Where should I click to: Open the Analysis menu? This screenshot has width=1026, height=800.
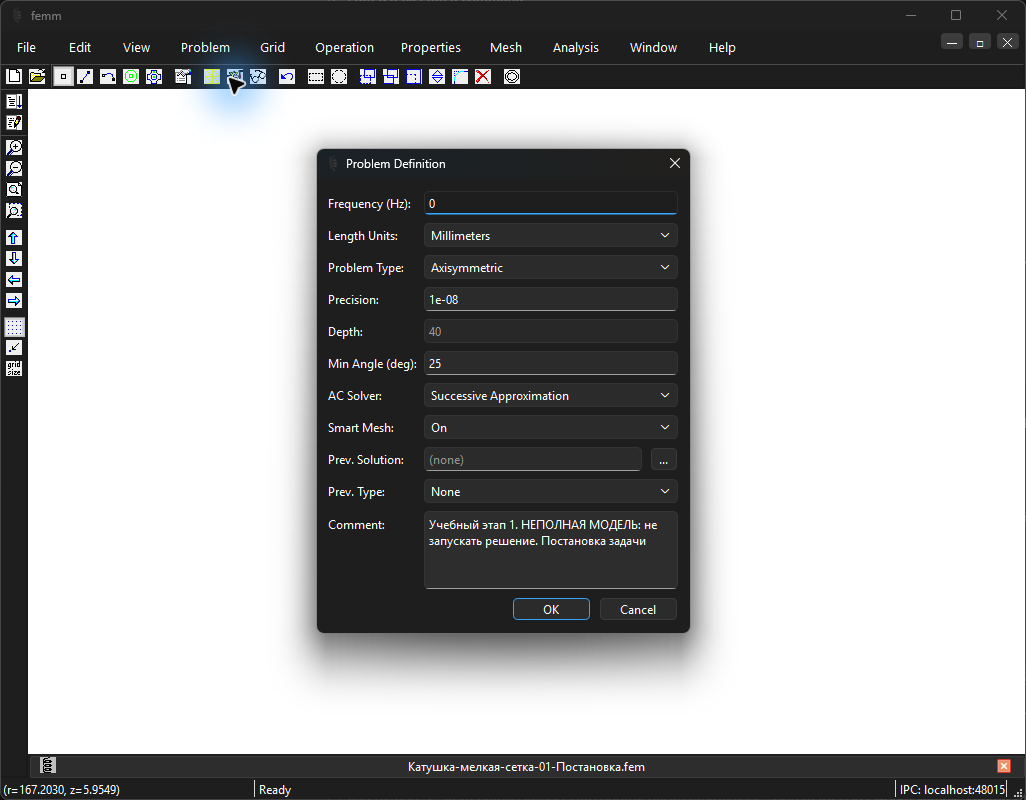coord(576,48)
